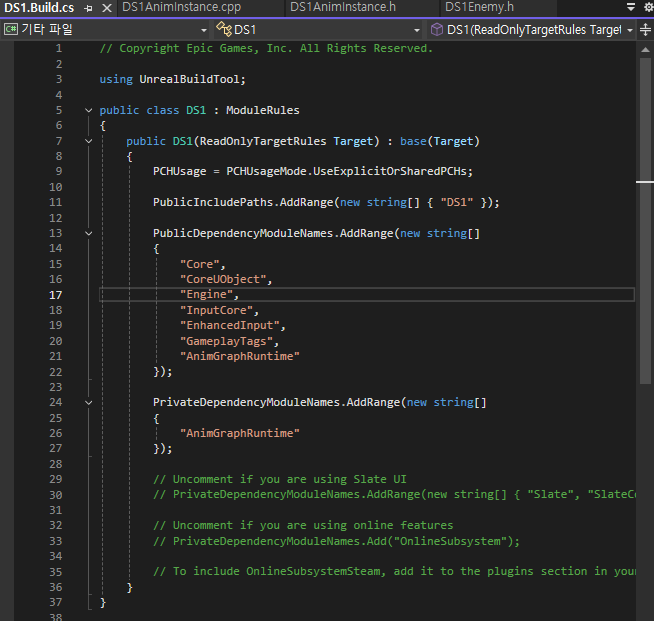The image size is (654, 621).
Task: Click the OnlineSubsystemSteam comment on line 35
Action: (394, 571)
